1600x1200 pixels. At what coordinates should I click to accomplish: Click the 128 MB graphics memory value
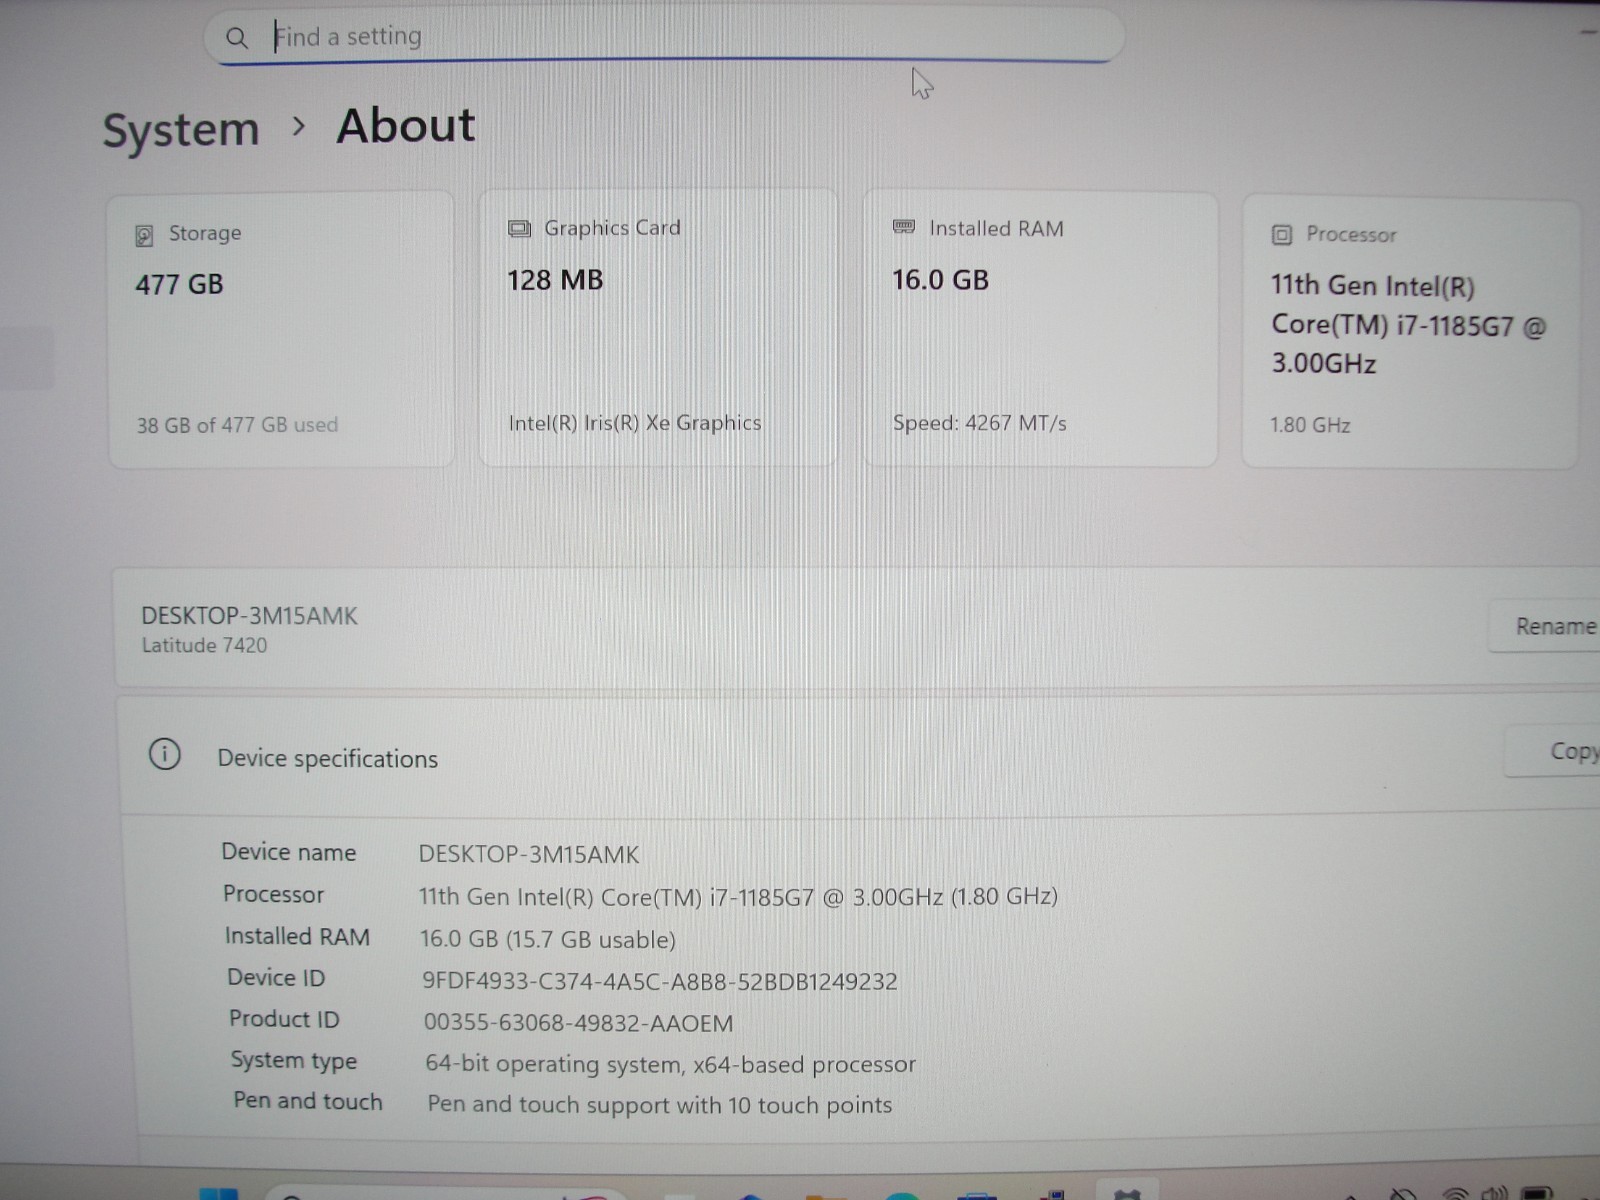[x=555, y=280]
